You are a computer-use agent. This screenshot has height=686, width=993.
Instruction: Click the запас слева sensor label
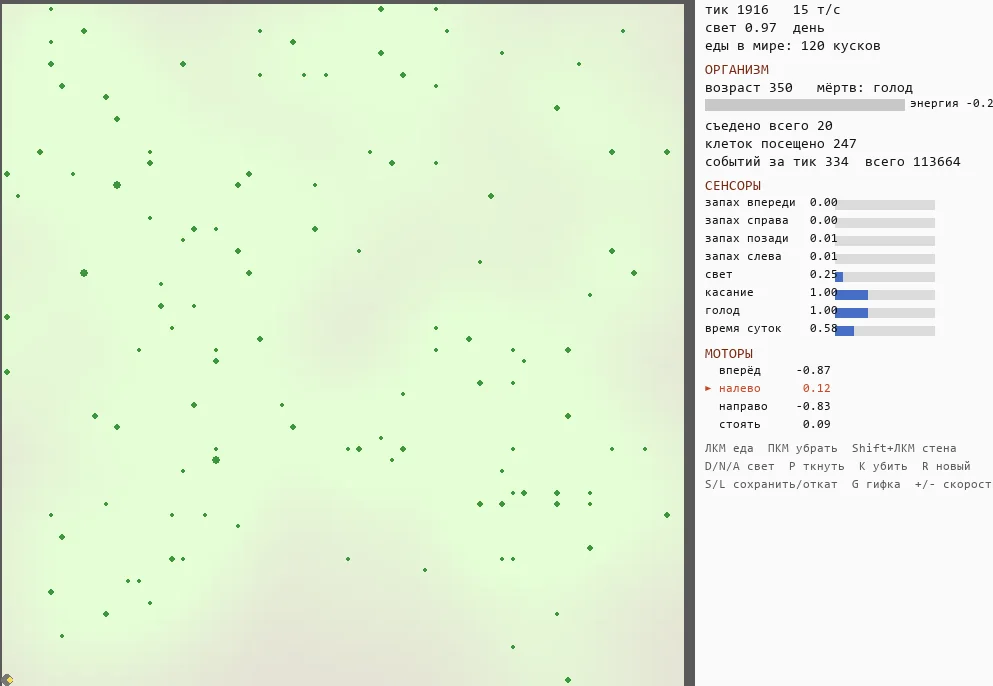point(743,257)
